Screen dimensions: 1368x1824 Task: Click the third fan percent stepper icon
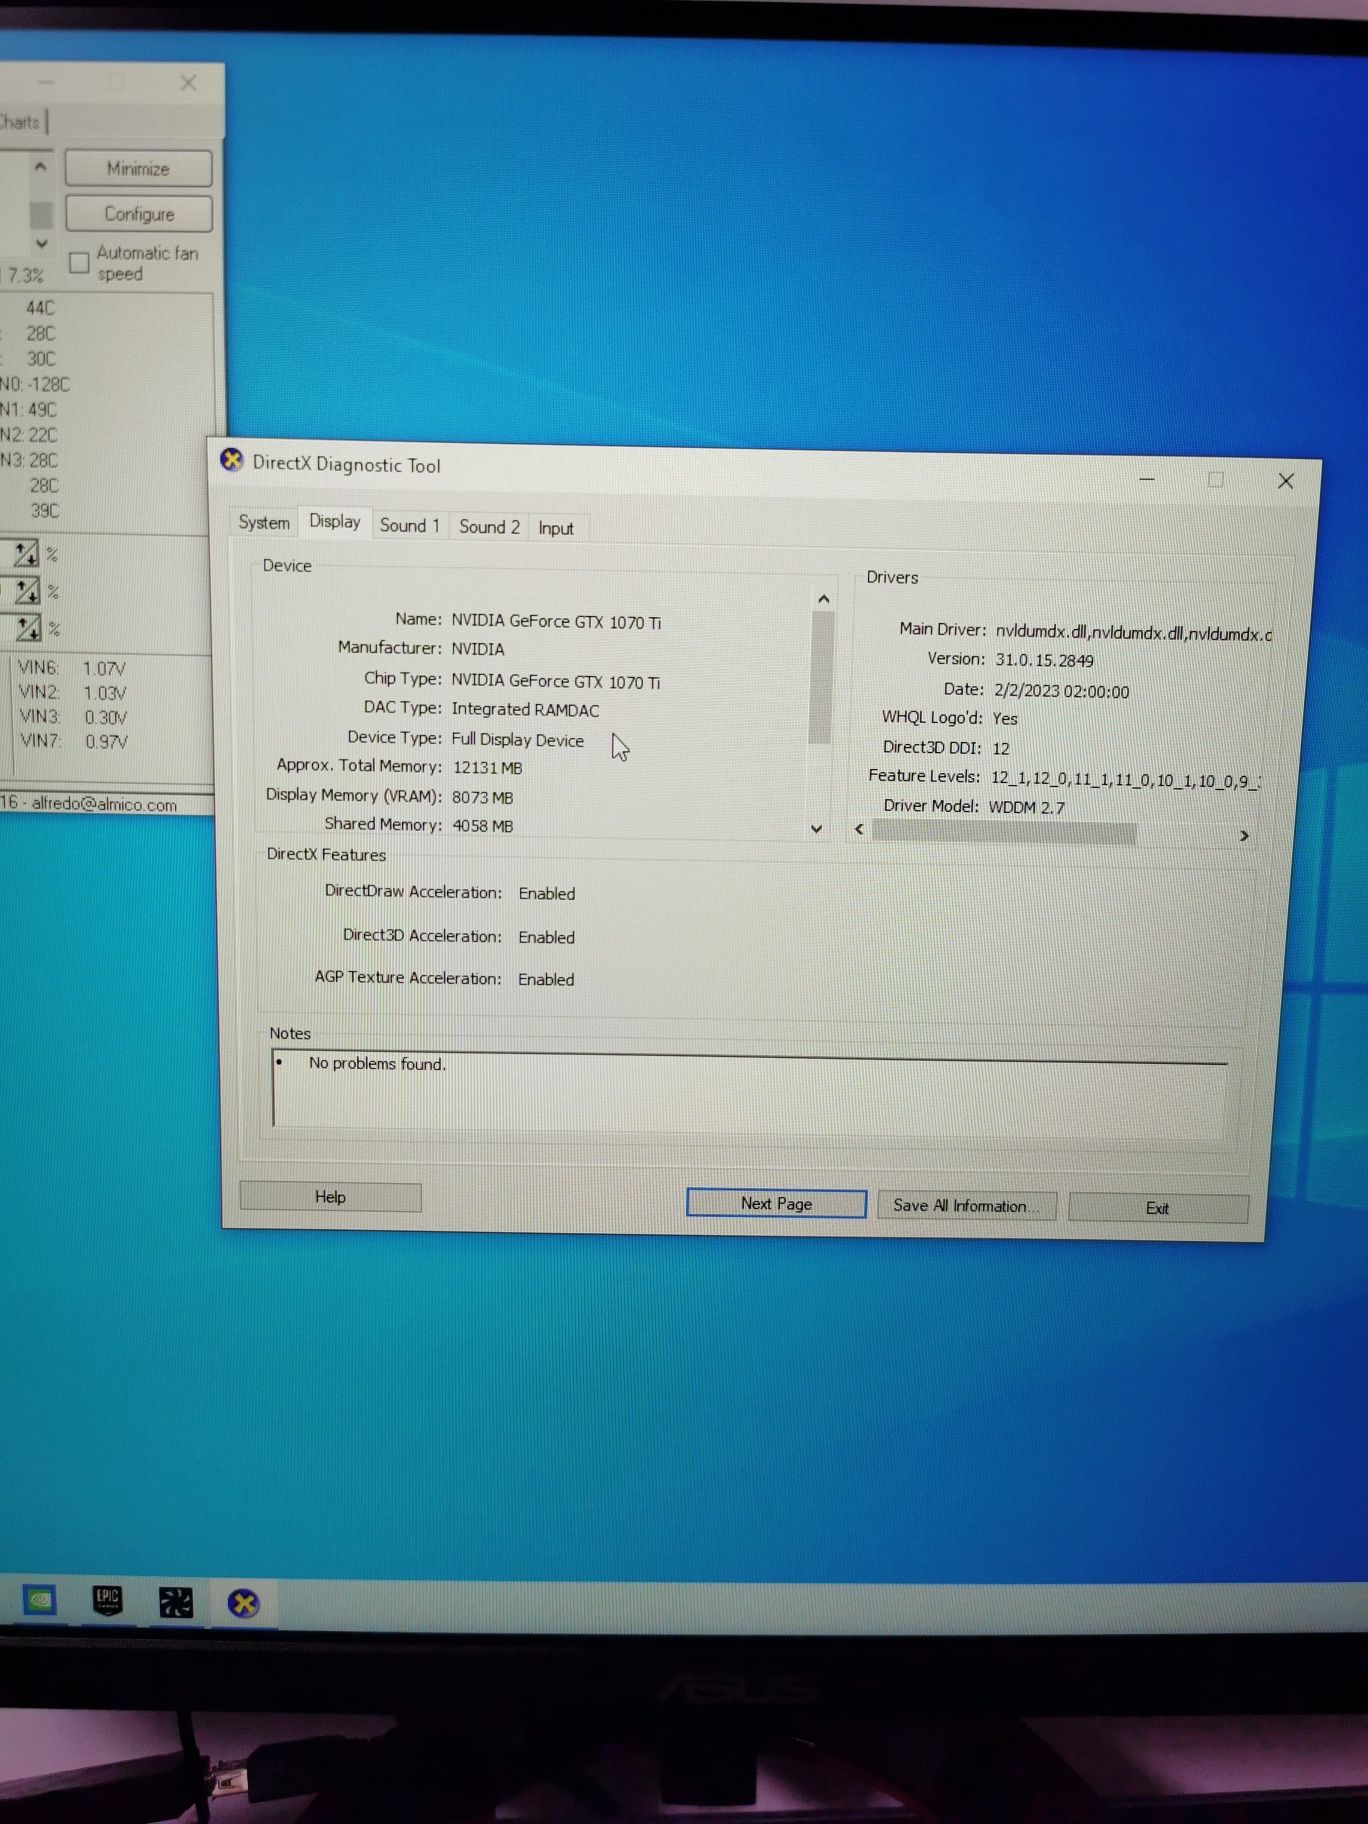tap(27, 628)
